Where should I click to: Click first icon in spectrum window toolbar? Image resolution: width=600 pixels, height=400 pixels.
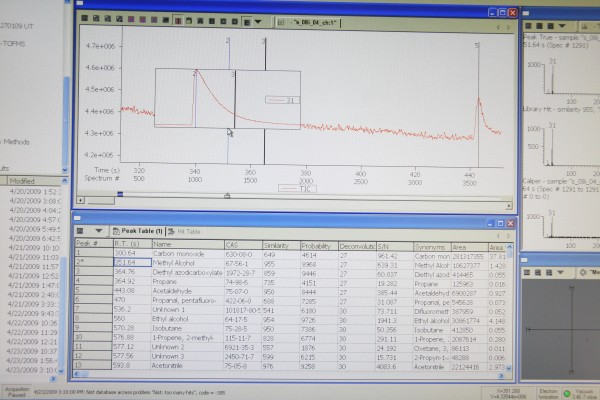pyautogui.click(x=528, y=26)
